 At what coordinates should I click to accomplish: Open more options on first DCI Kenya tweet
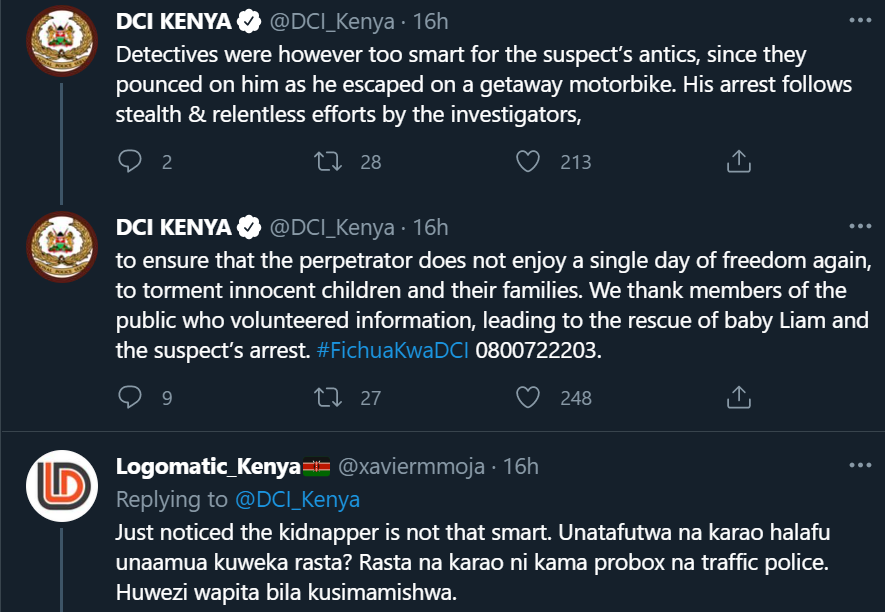pos(860,20)
